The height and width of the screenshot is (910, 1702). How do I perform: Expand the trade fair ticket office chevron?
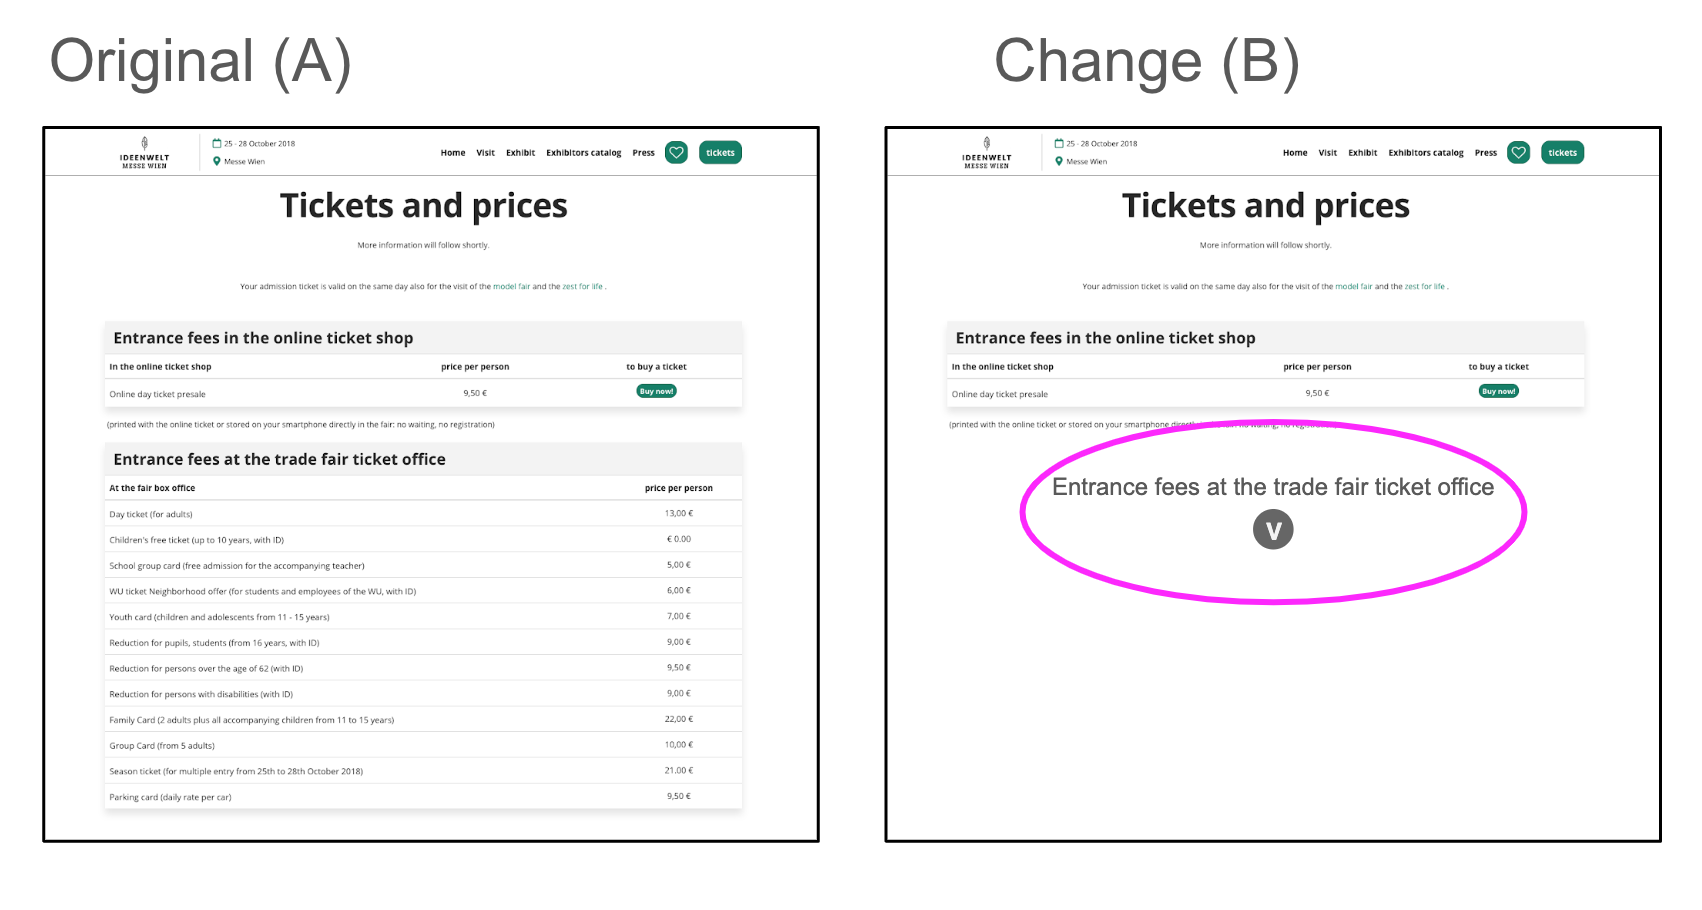(x=1273, y=530)
